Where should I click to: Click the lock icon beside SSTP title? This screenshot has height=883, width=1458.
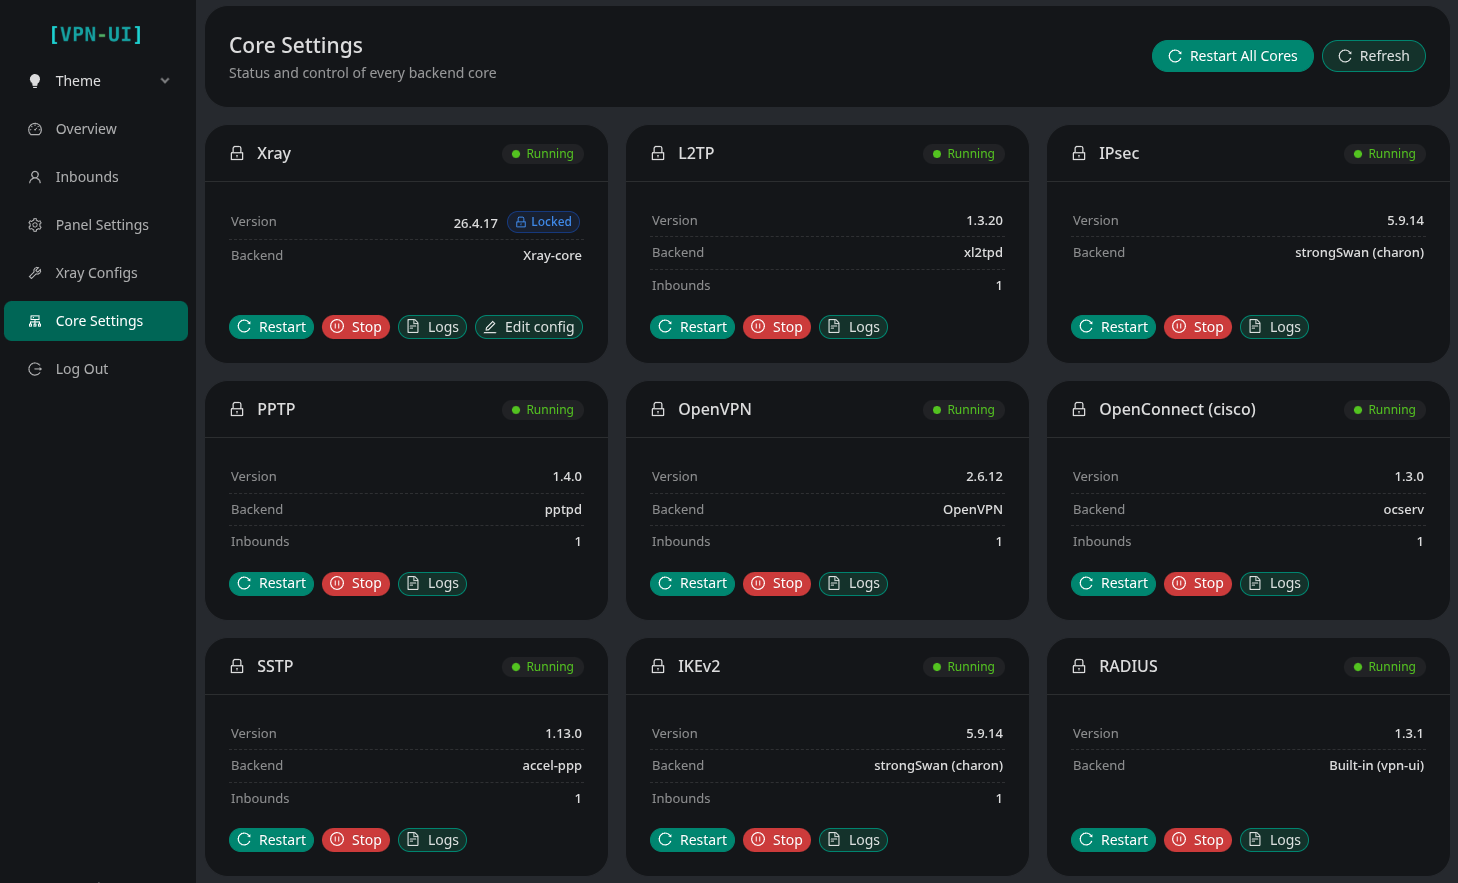[x=237, y=666]
